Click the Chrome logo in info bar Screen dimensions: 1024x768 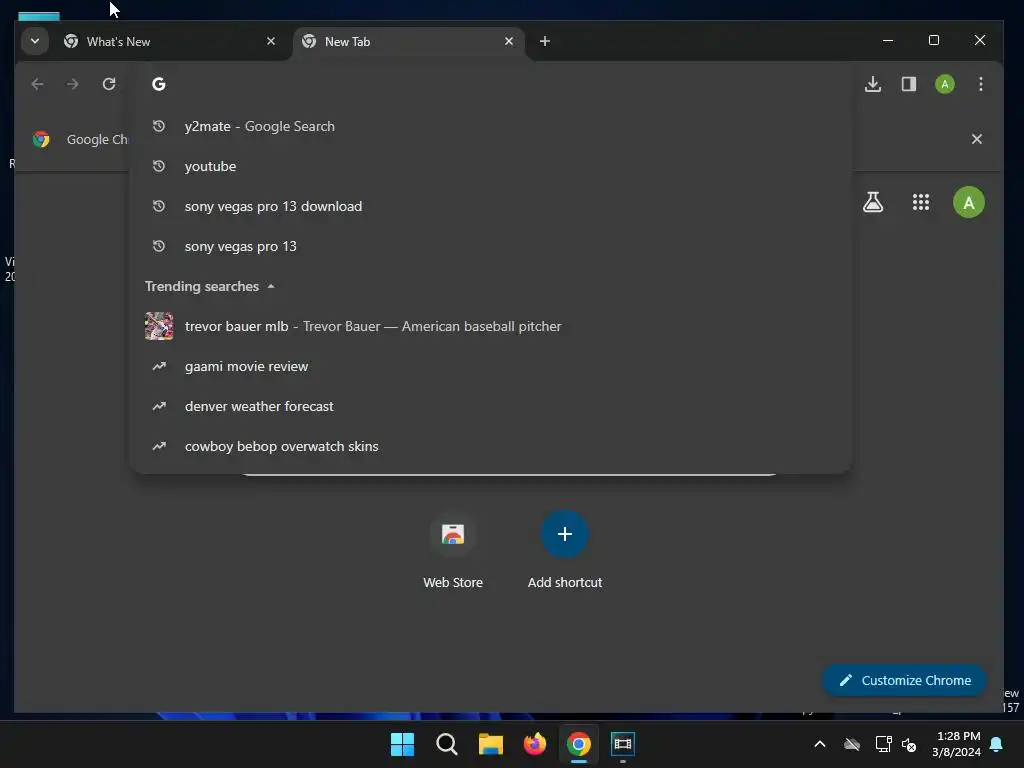pyautogui.click(x=41, y=139)
